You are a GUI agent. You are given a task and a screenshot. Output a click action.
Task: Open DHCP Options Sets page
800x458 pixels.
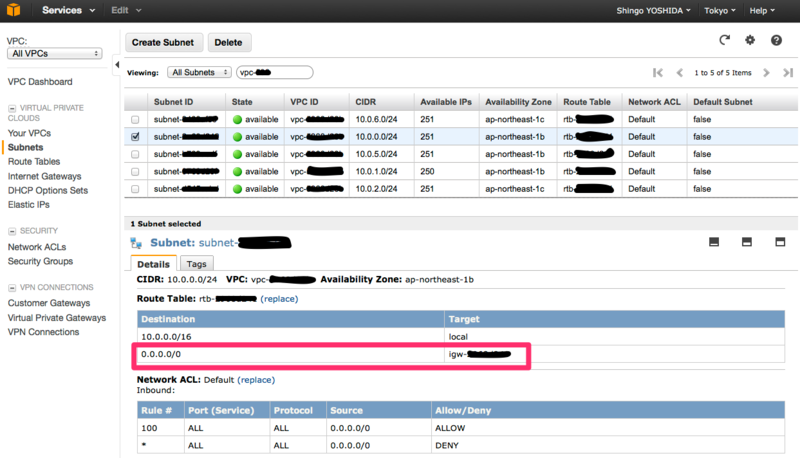tap(47, 191)
